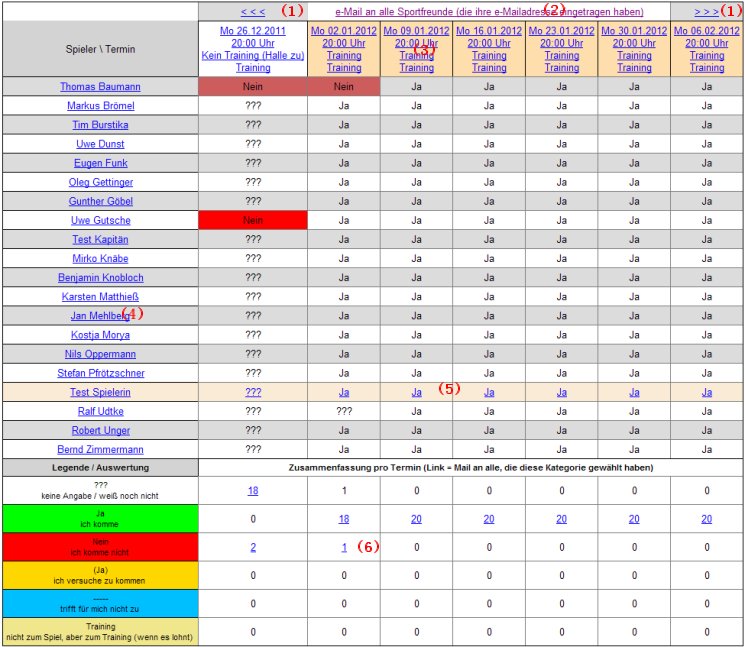Select green Ja ich komme legend

coord(100,519)
